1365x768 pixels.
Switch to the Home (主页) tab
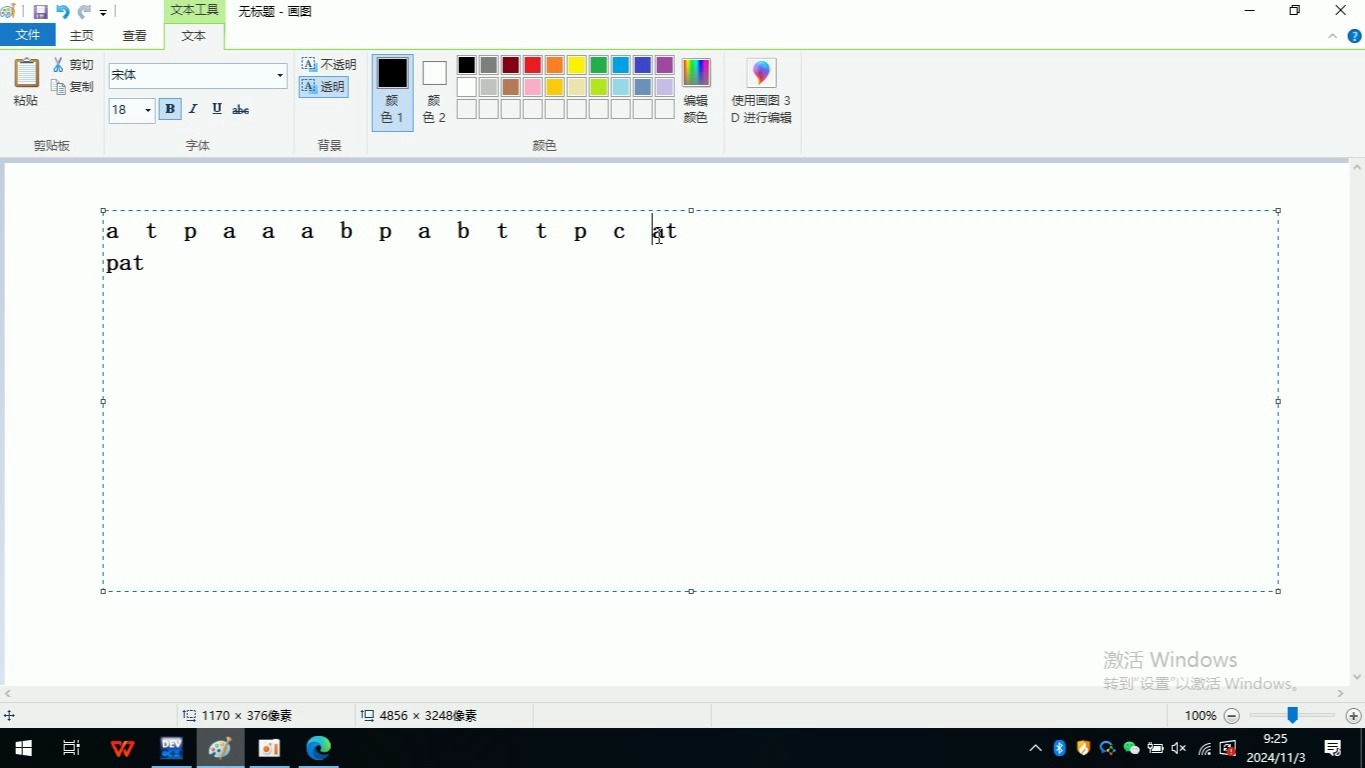point(82,35)
